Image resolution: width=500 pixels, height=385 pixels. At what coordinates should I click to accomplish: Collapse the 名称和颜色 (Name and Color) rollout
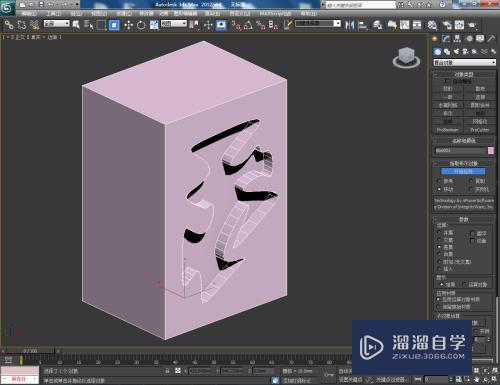click(464, 141)
